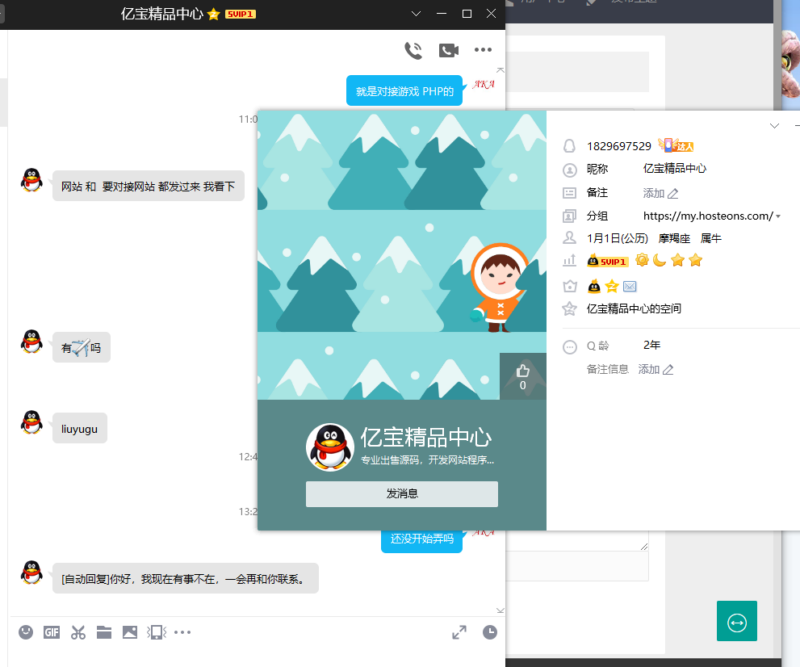Select the screenshot scissors tool
This screenshot has height=667, width=800.
coord(77,632)
